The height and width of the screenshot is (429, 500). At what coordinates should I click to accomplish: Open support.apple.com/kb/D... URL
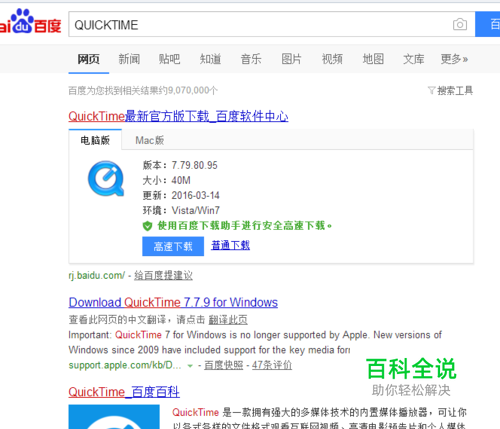(x=125, y=365)
